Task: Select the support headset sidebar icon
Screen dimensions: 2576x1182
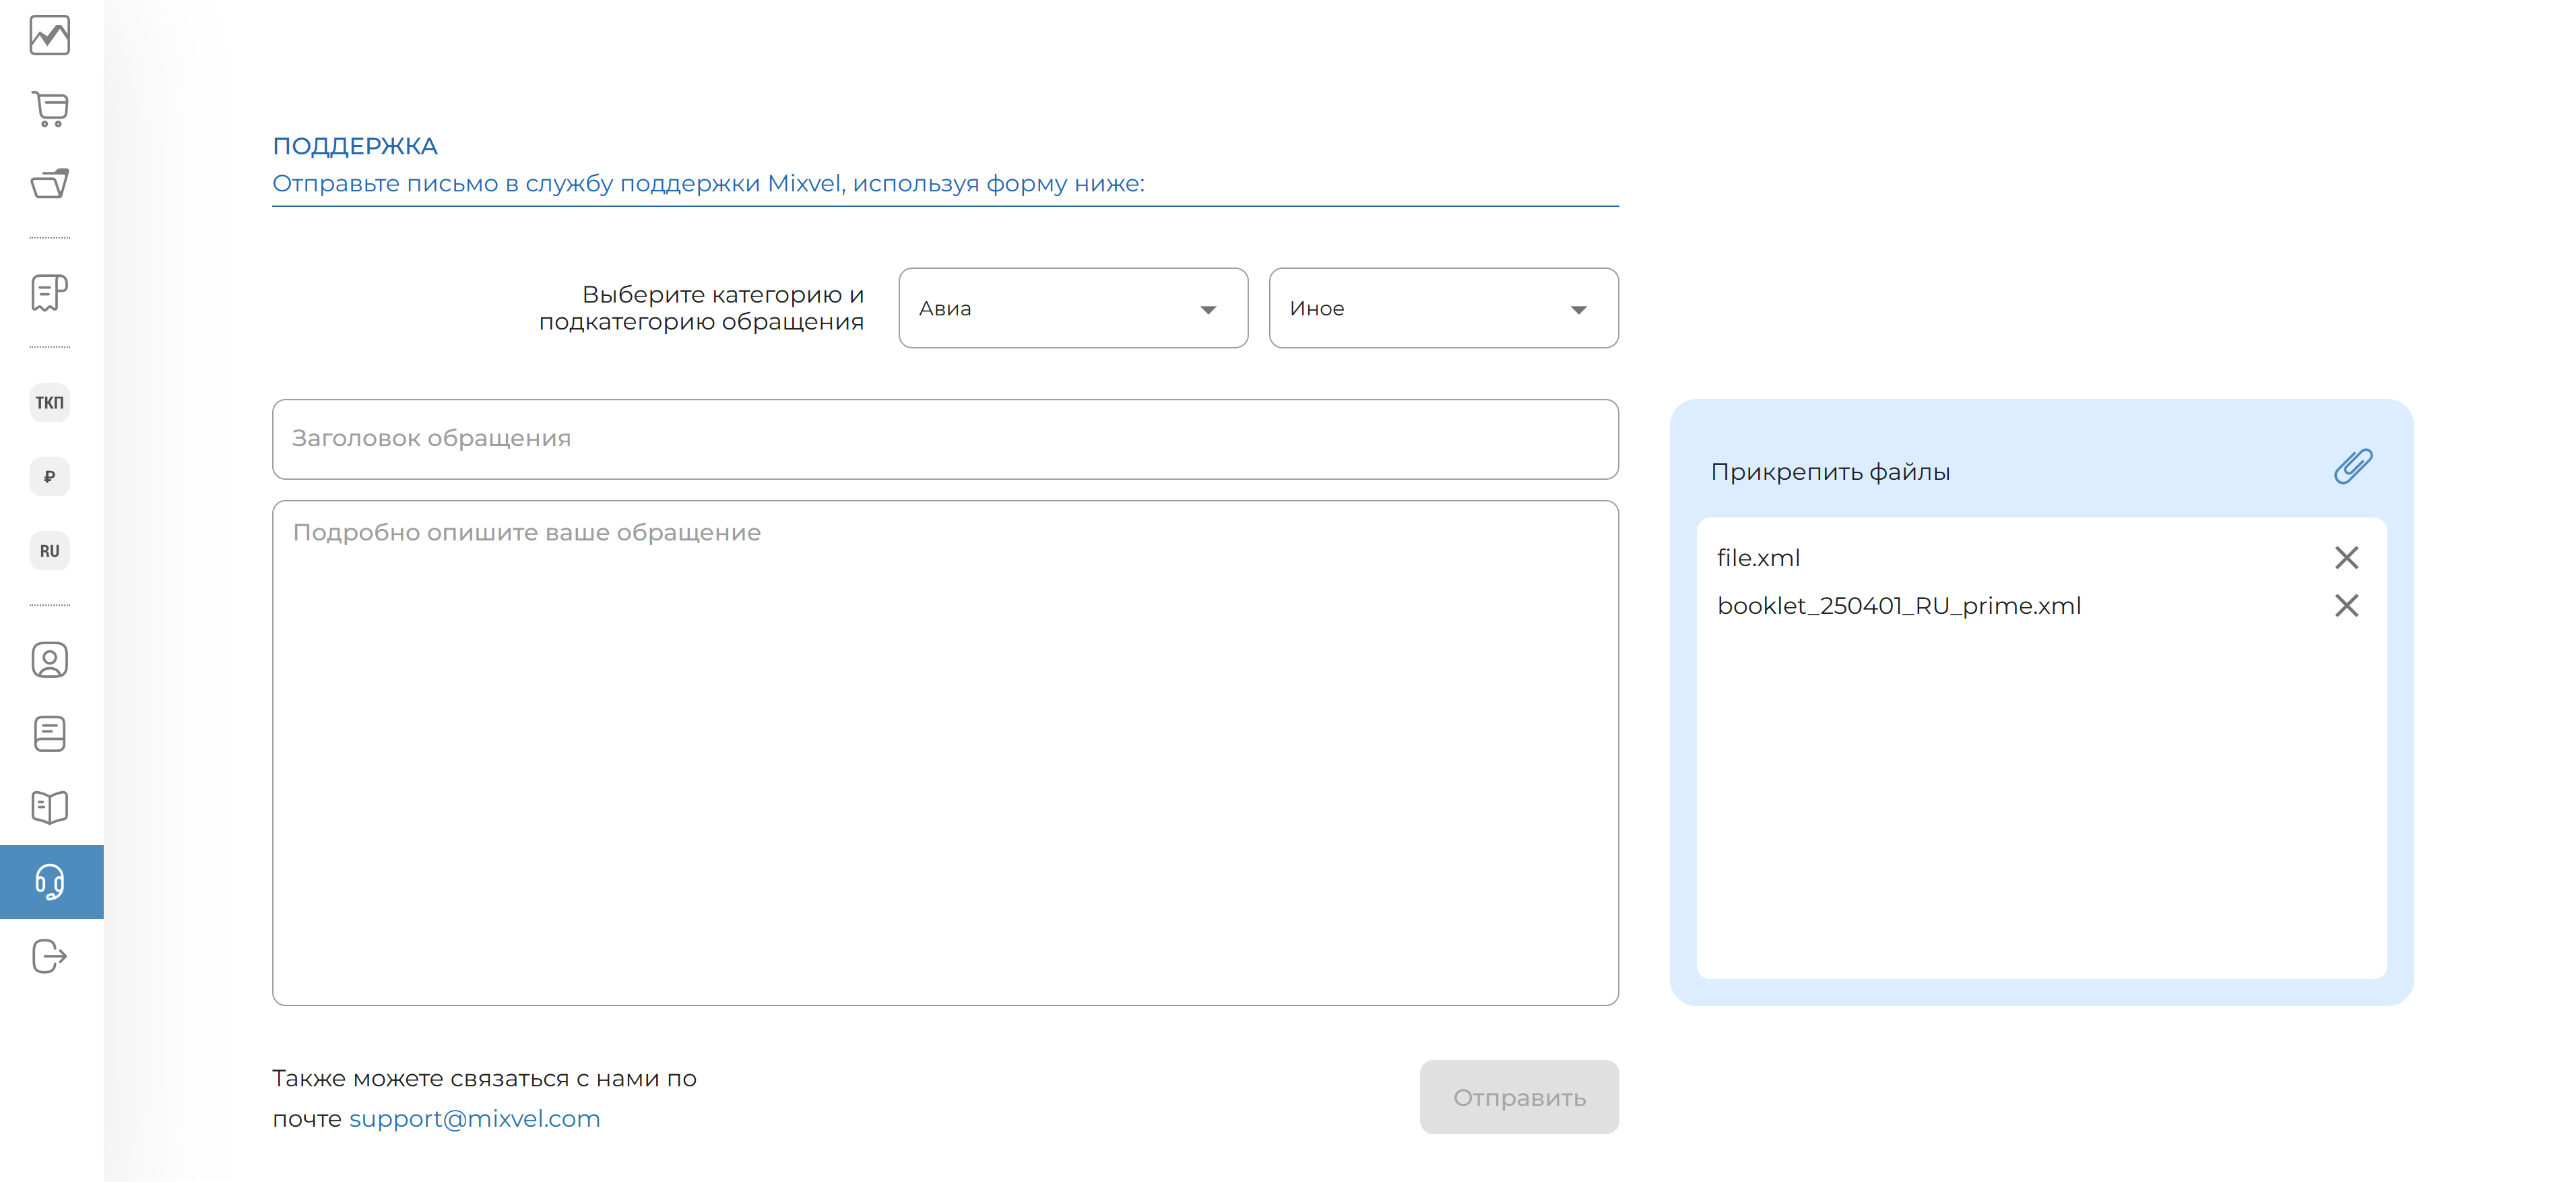Action: point(50,881)
